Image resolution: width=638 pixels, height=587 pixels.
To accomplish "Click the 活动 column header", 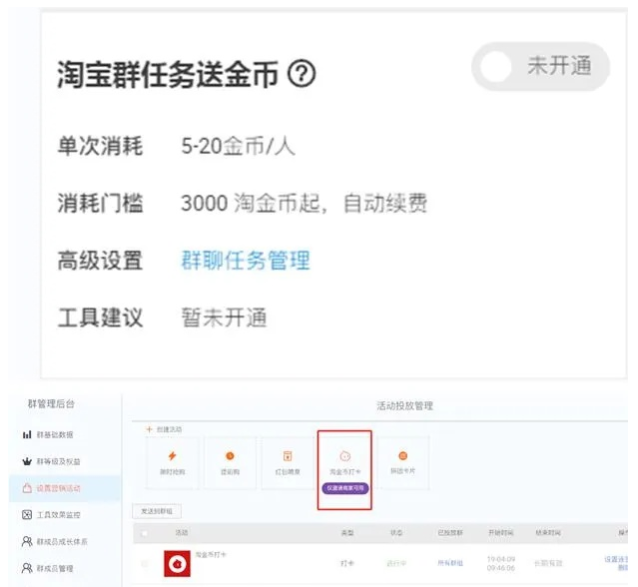I will pyautogui.click(x=181, y=532).
